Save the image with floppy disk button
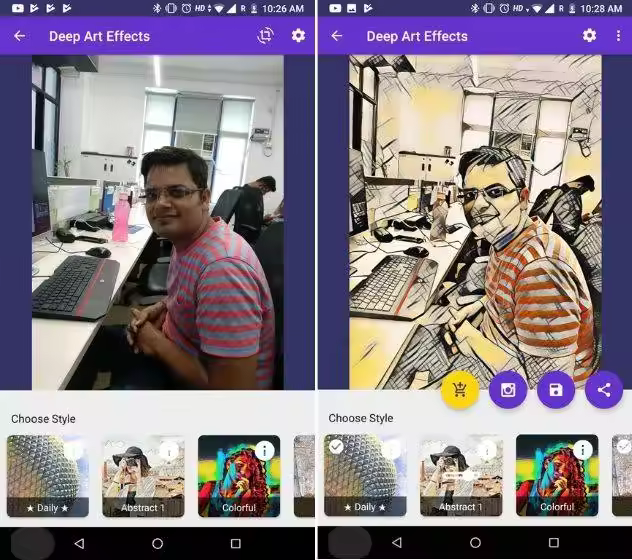This screenshot has height=560, width=632. point(556,390)
